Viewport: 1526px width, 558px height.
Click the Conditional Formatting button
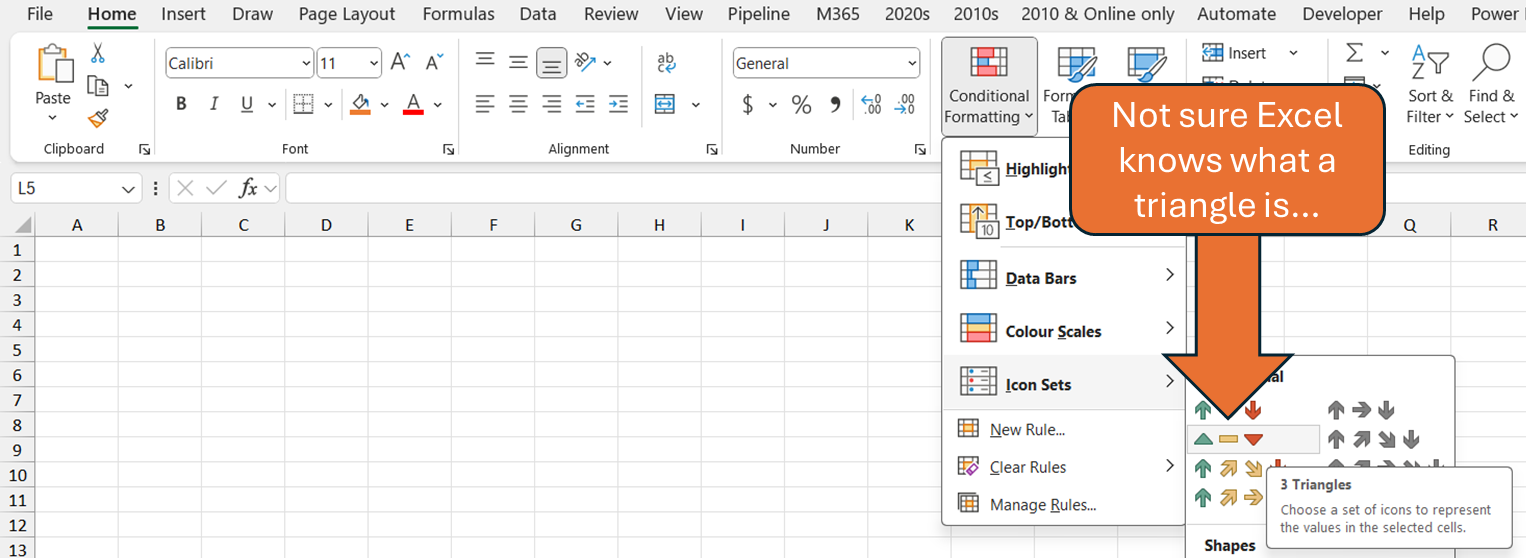pos(989,86)
